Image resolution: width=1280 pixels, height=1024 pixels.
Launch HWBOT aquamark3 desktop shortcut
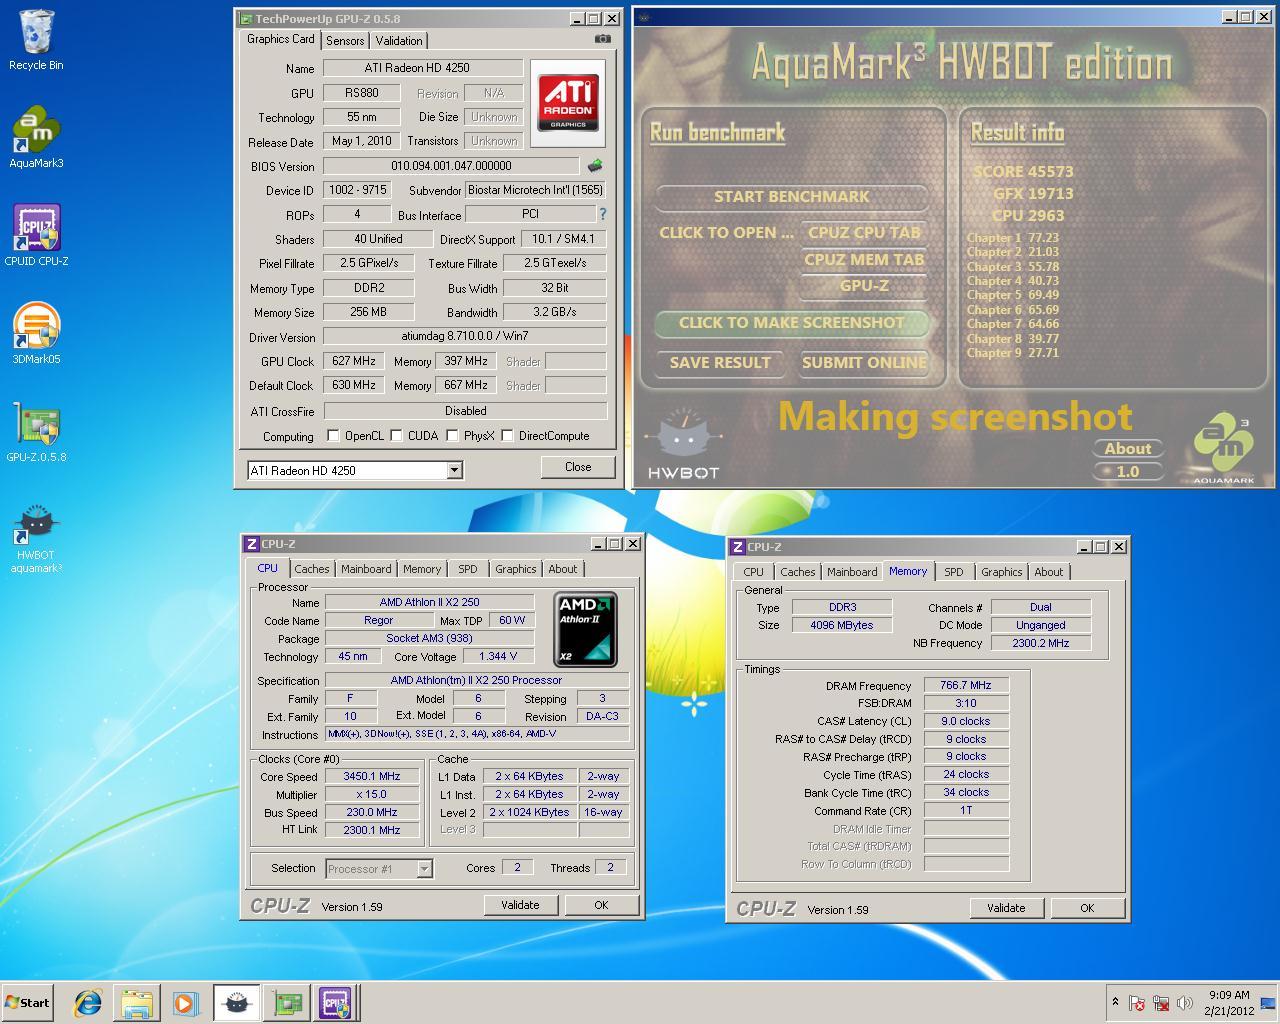[36, 538]
